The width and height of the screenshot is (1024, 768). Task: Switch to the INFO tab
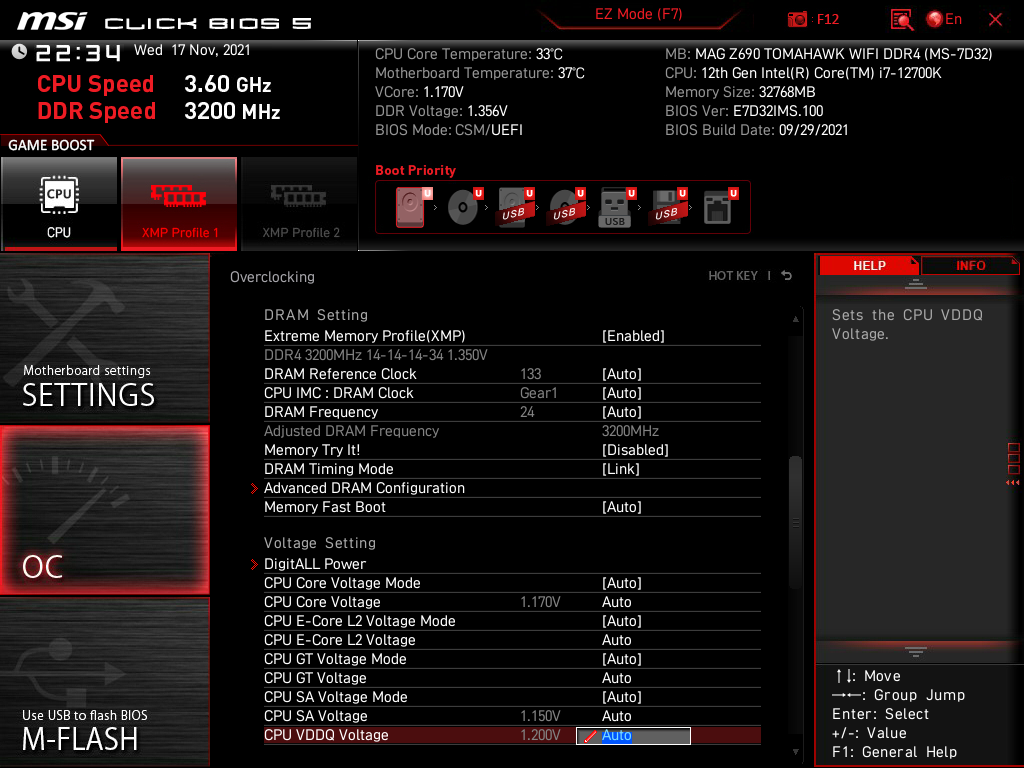click(x=970, y=265)
